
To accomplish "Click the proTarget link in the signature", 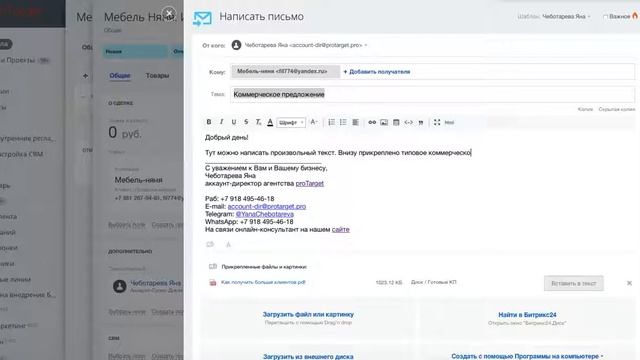I will (x=309, y=184).
